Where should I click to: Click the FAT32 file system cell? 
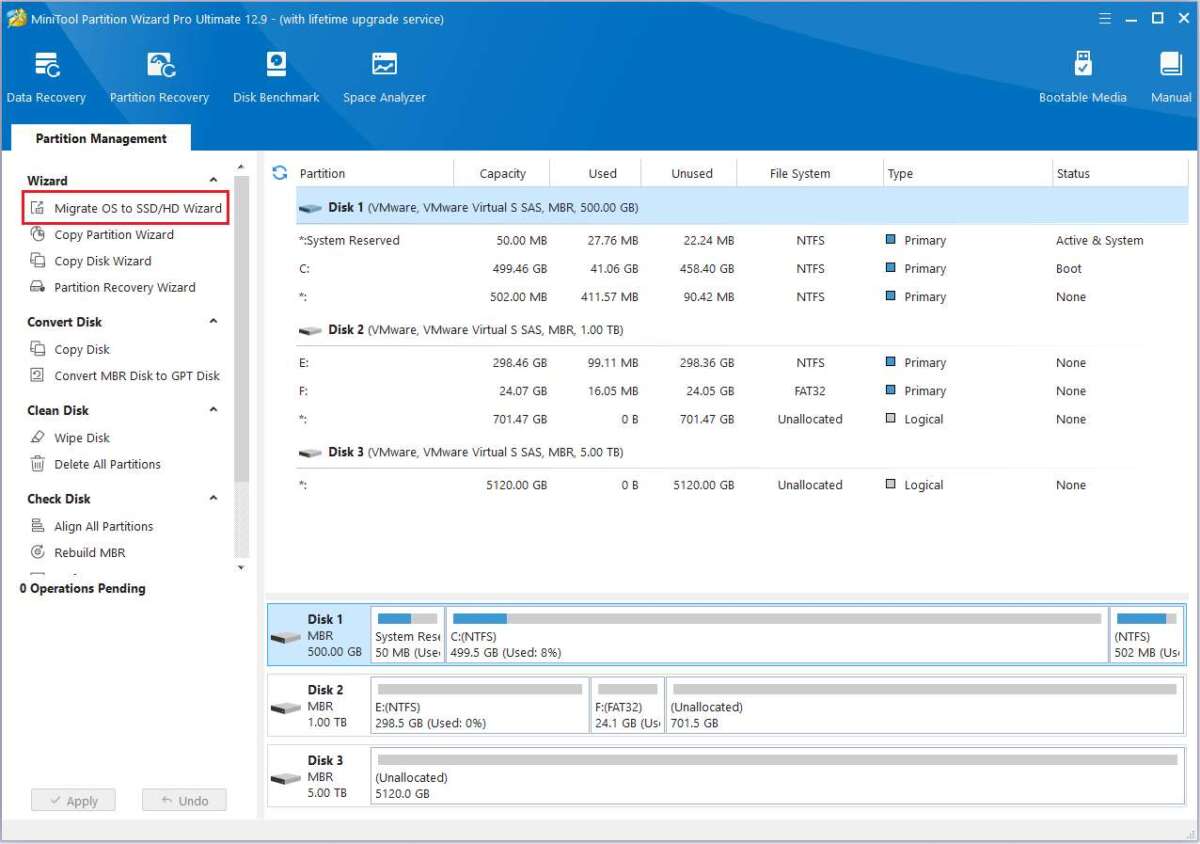tap(810, 391)
